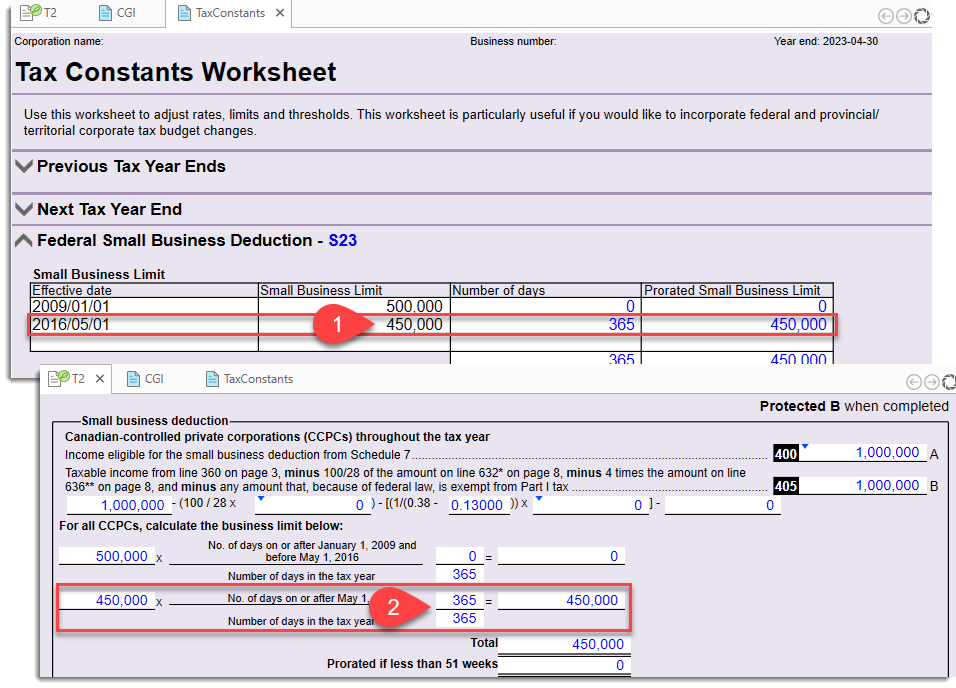Viewport: 956px width, 688px height.
Task: Click the 500,000 small business limit cell
Action: pyautogui.click(x=354, y=306)
